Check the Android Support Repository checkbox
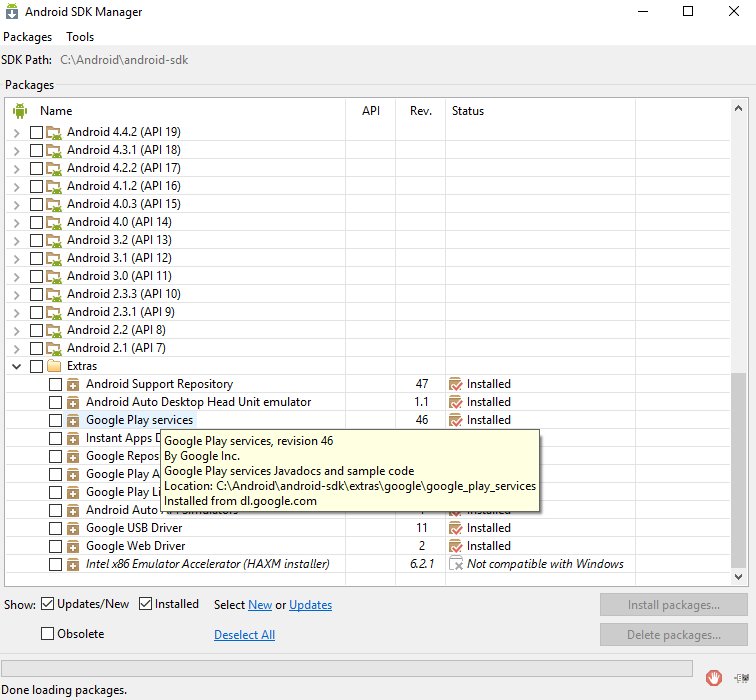Image resolution: width=756 pixels, height=700 pixels. point(55,384)
